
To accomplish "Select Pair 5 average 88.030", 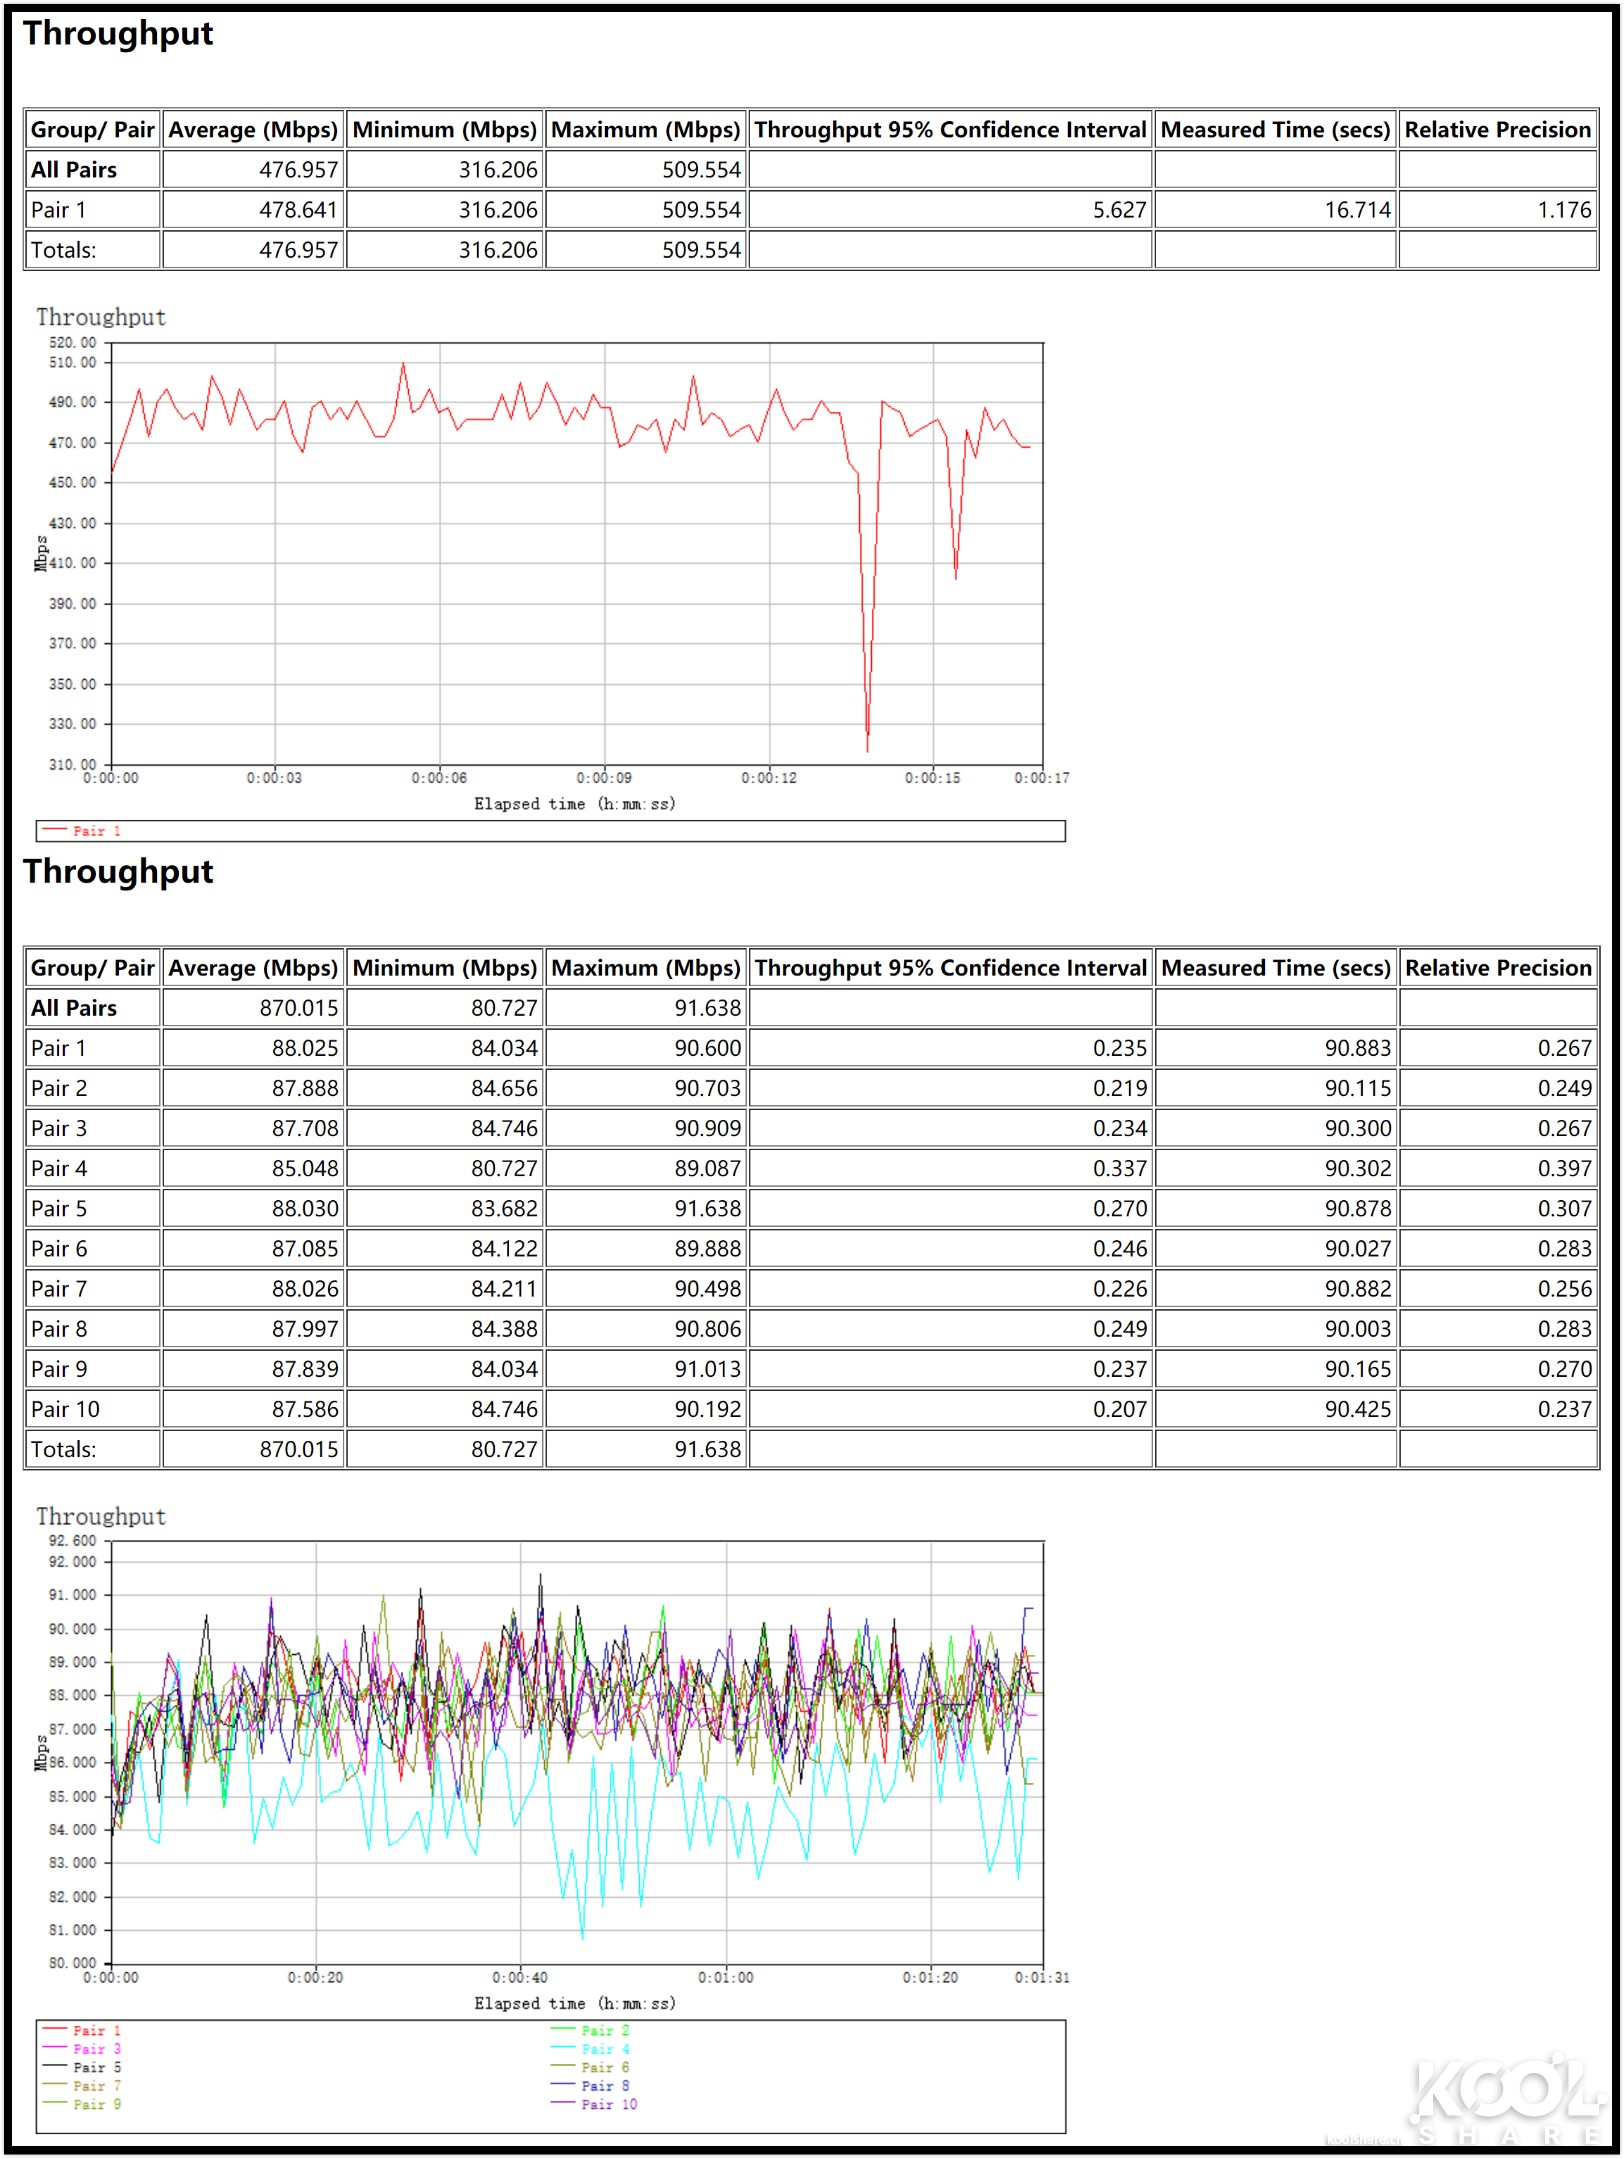I will pyautogui.click(x=254, y=1208).
